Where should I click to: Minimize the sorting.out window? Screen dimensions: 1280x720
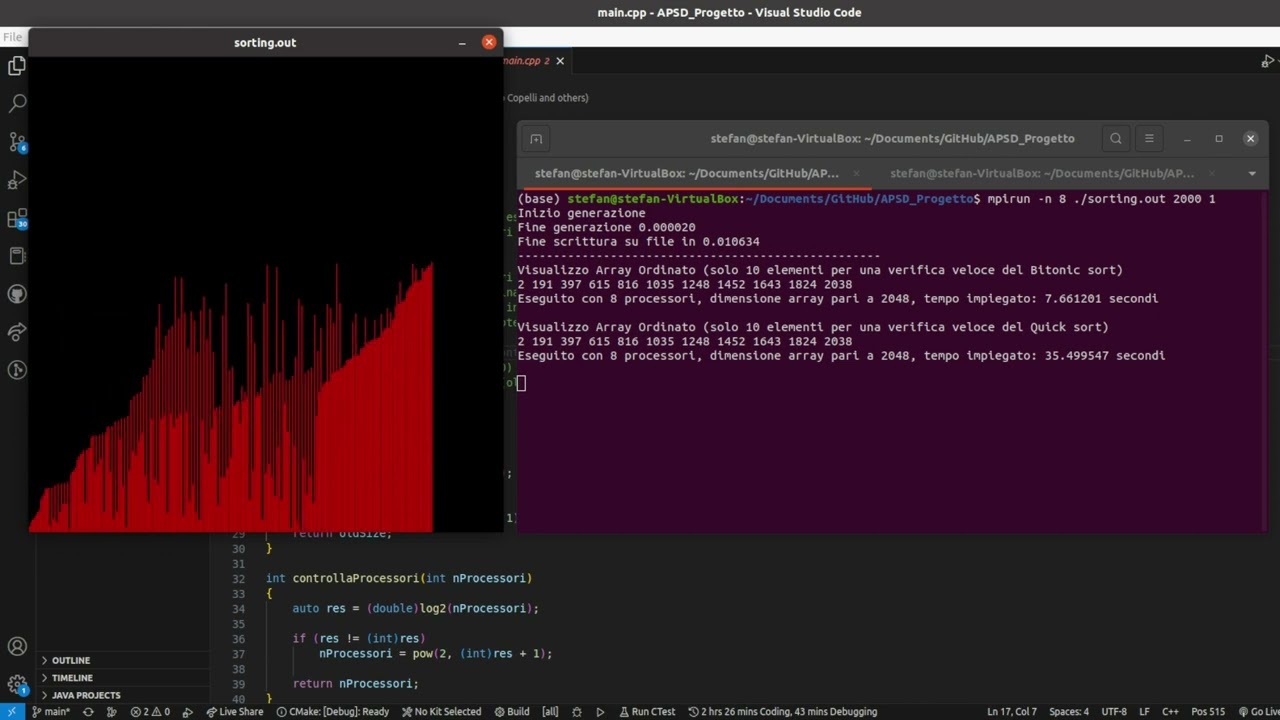462,42
